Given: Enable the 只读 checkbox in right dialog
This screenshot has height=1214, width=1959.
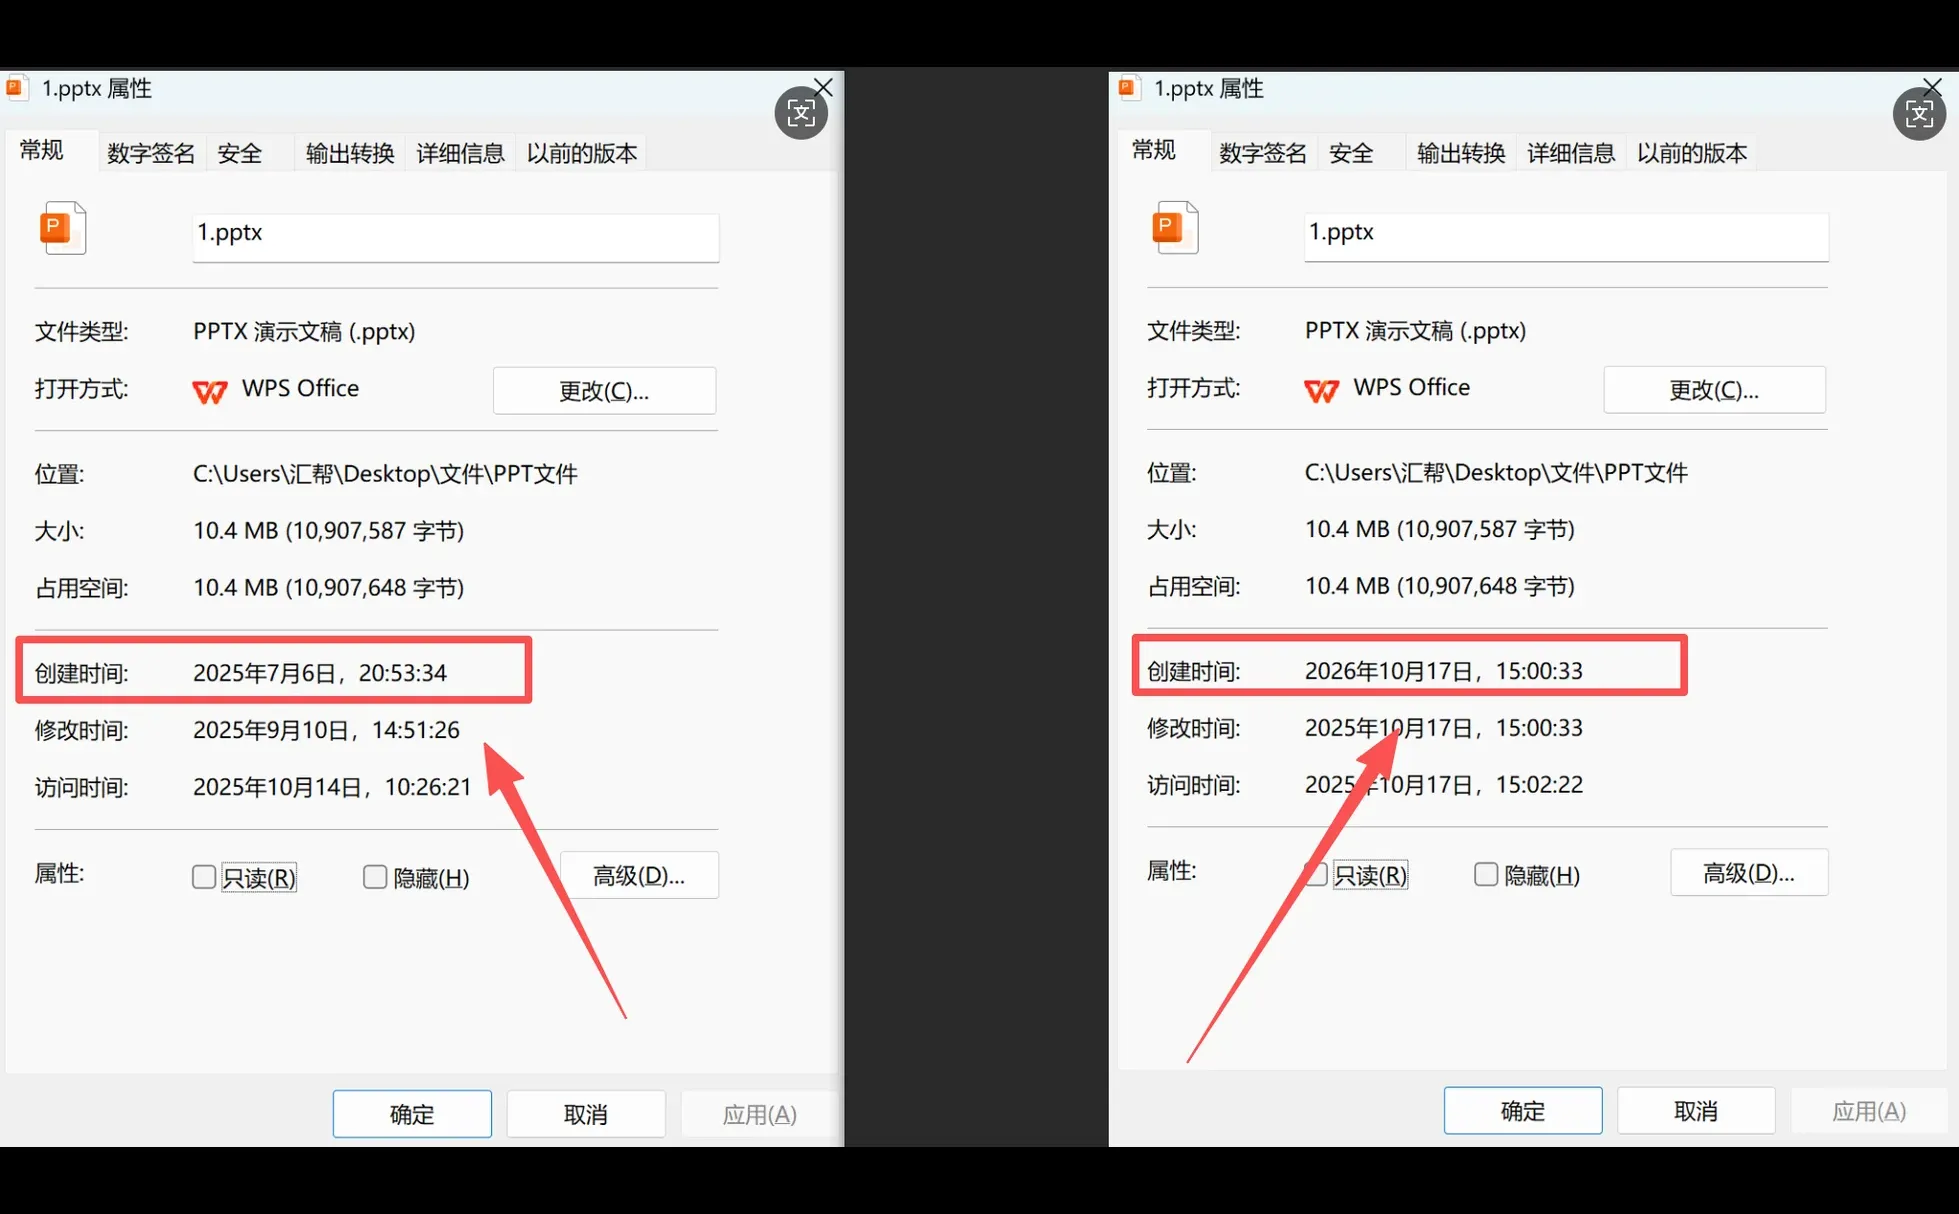Looking at the screenshot, I should click(1315, 874).
